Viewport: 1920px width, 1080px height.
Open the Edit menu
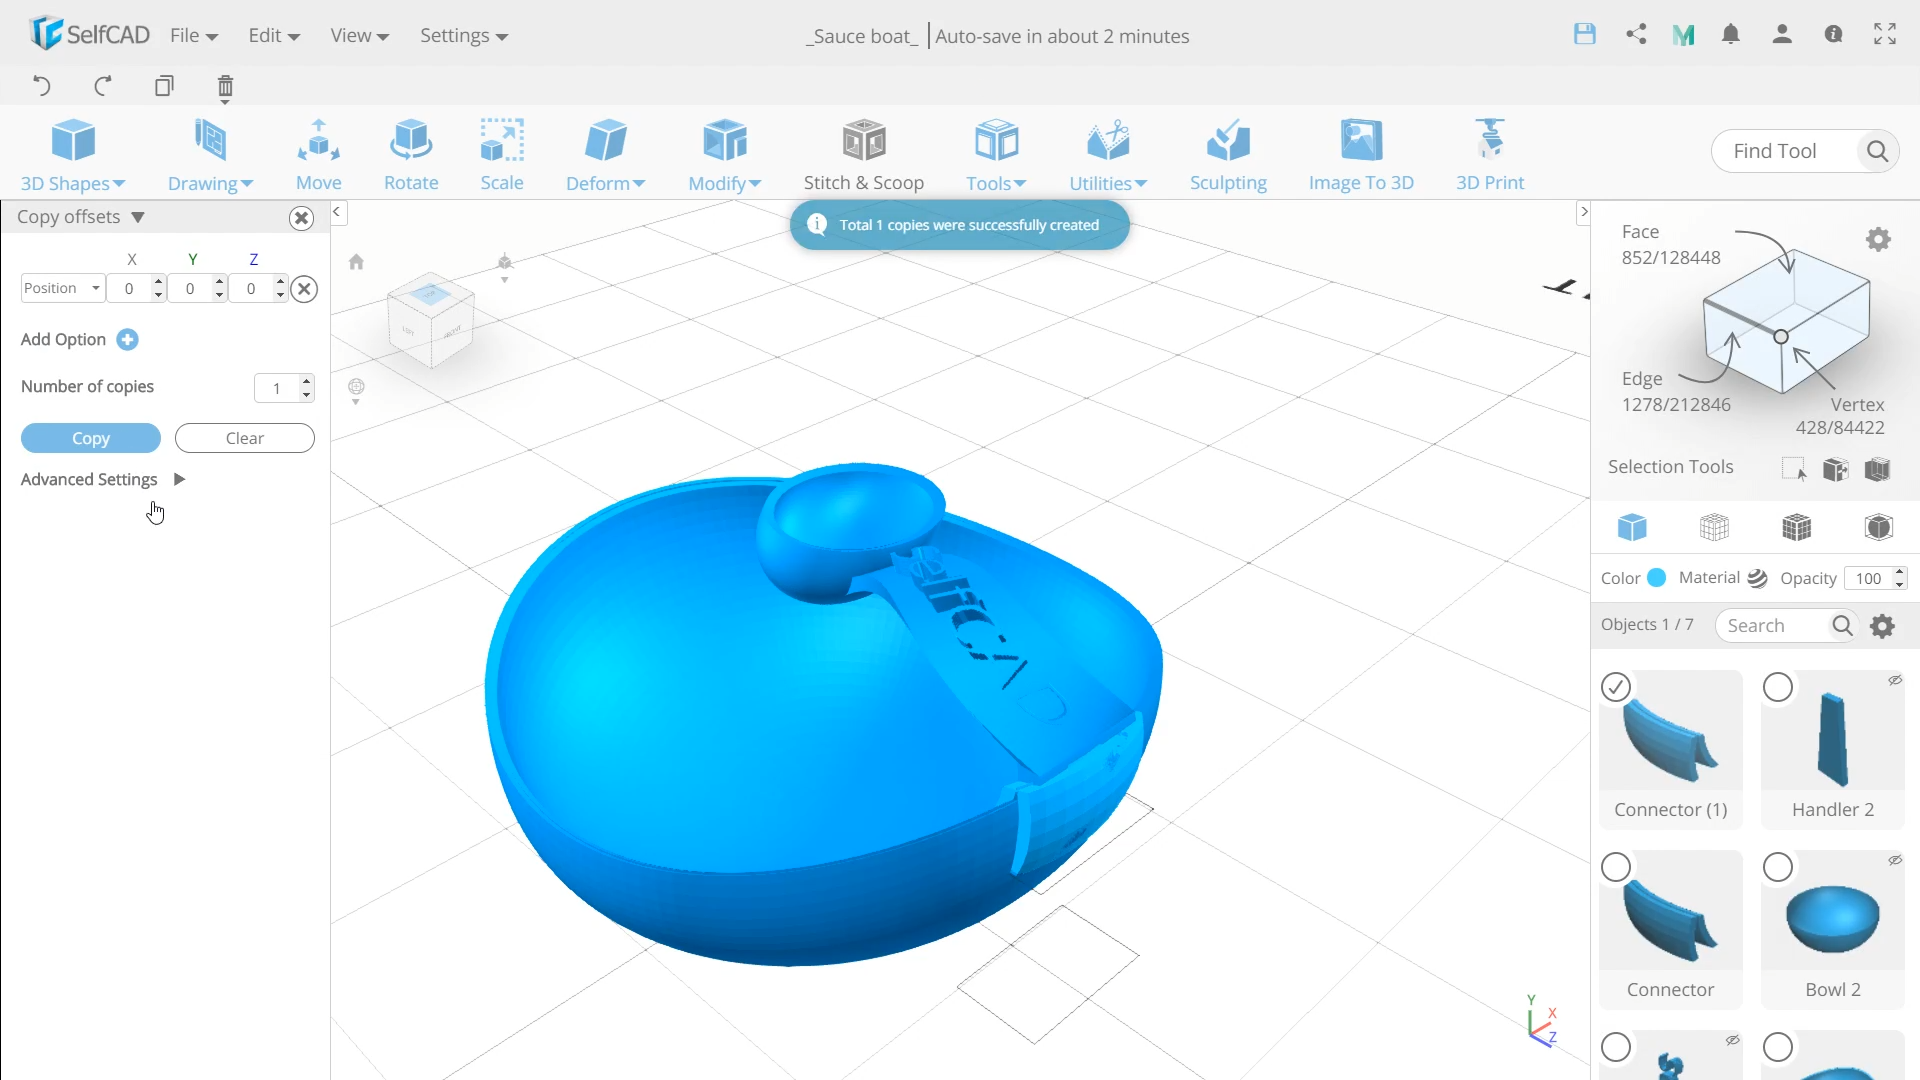274,35
